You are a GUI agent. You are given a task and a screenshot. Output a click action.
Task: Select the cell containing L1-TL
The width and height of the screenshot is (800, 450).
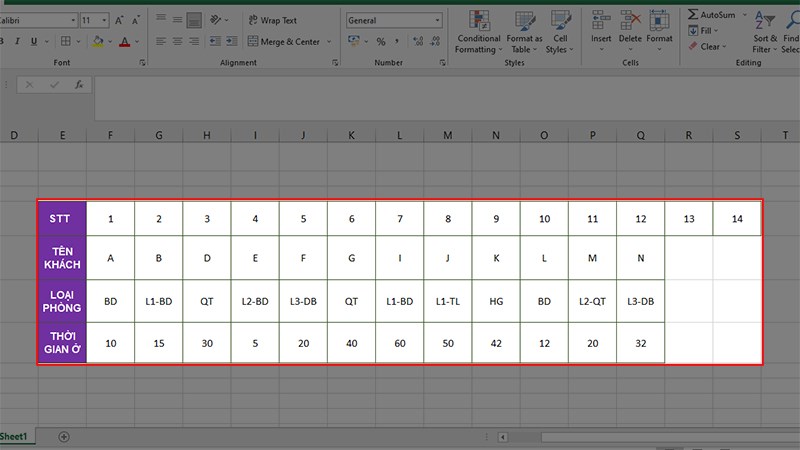tap(447, 300)
